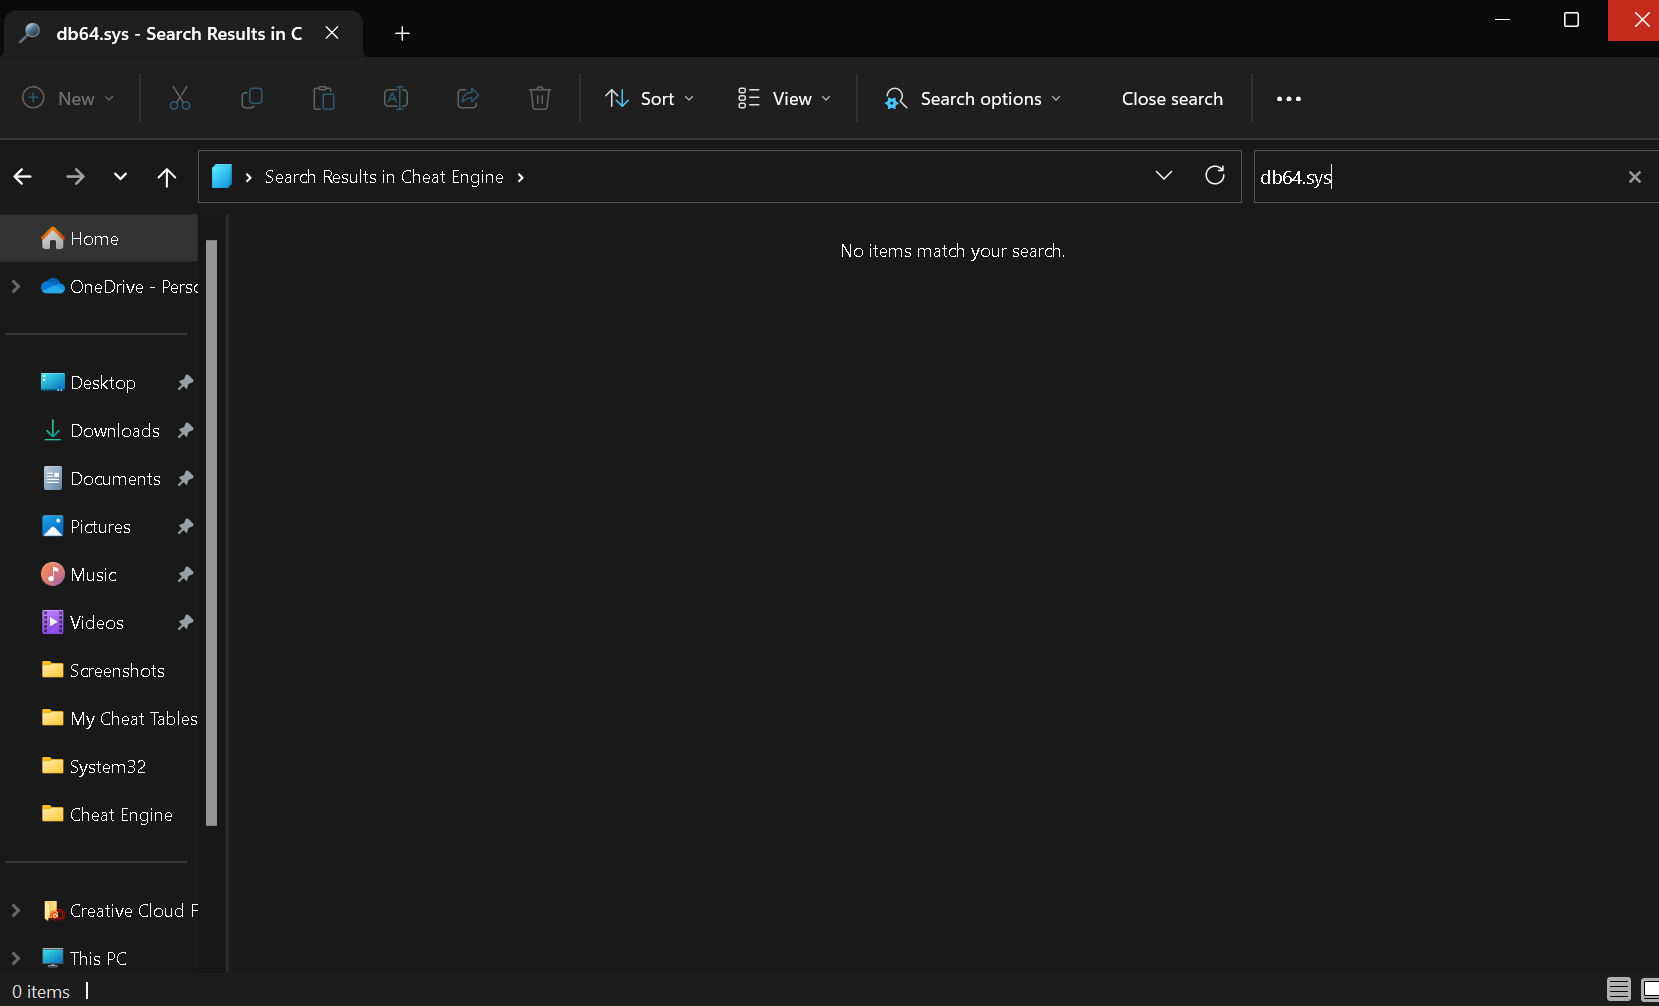Select the My Cheat Tables folder
Image resolution: width=1659 pixels, height=1006 pixels.
133,718
